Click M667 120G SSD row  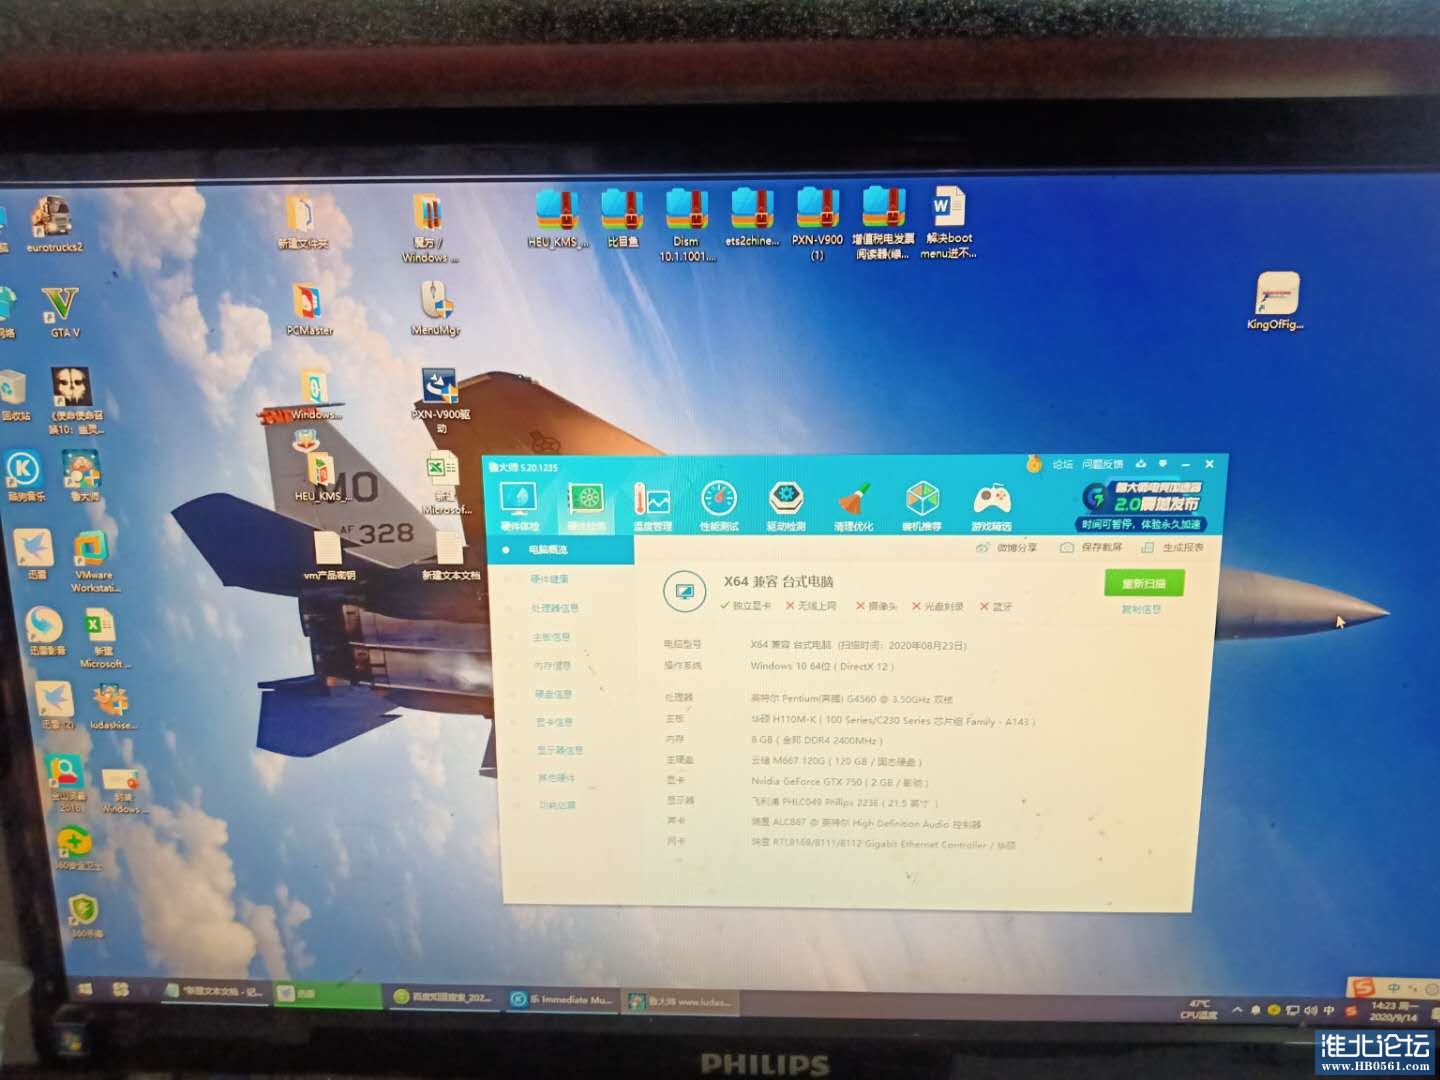click(836, 762)
